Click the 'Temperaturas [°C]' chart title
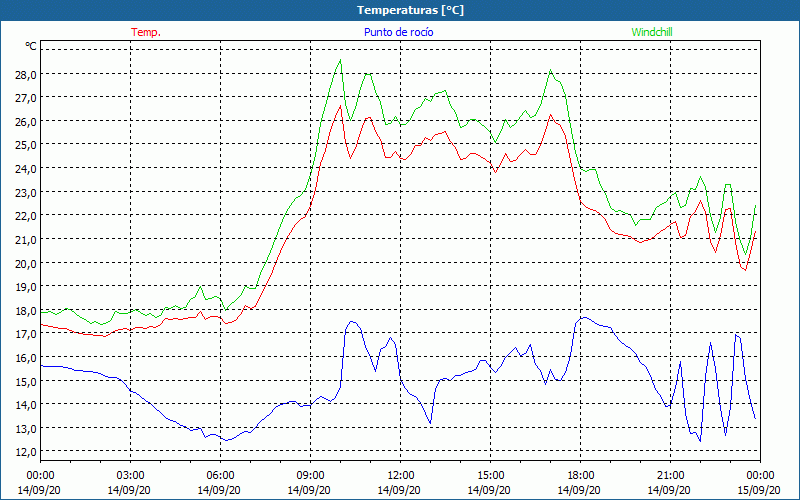 [x=410, y=10]
